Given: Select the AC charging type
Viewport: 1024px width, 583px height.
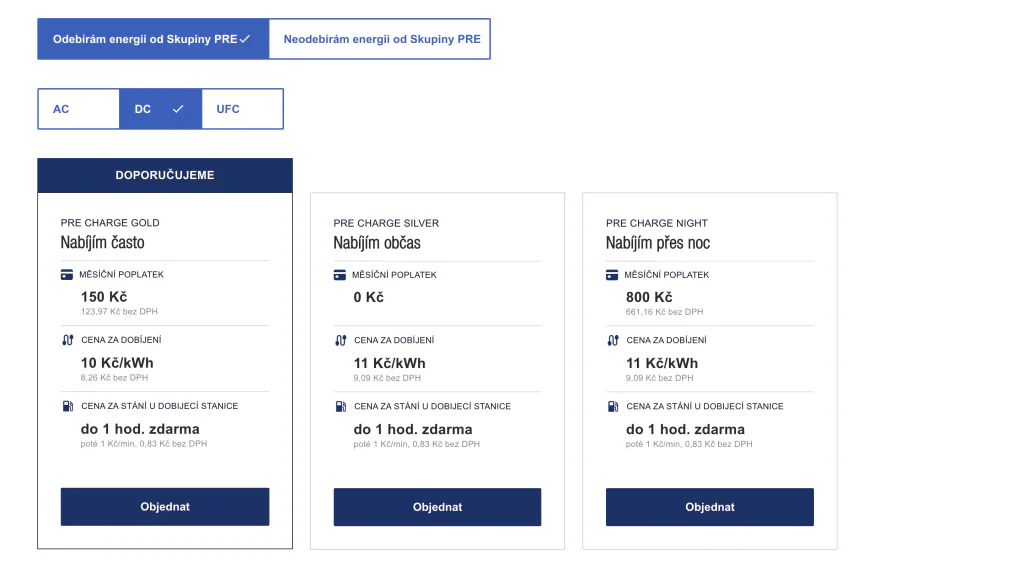Looking at the screenshot, I should click(78, 109).
